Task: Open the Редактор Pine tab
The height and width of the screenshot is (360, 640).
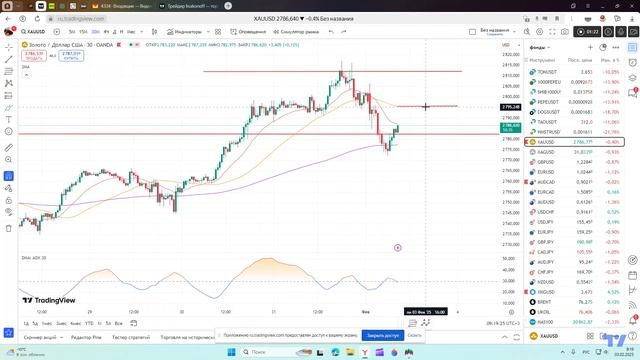Action: [86, 337]
